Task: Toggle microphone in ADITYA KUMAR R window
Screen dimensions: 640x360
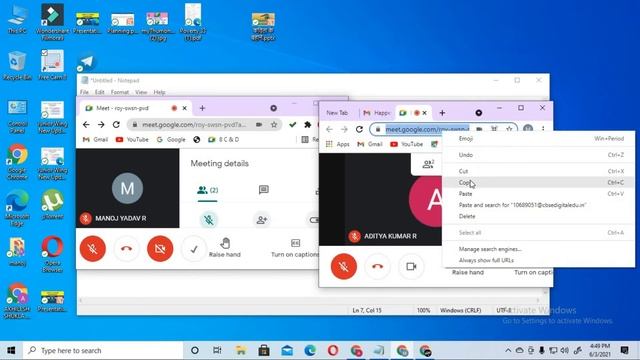Action: click(x=344, y=267)
